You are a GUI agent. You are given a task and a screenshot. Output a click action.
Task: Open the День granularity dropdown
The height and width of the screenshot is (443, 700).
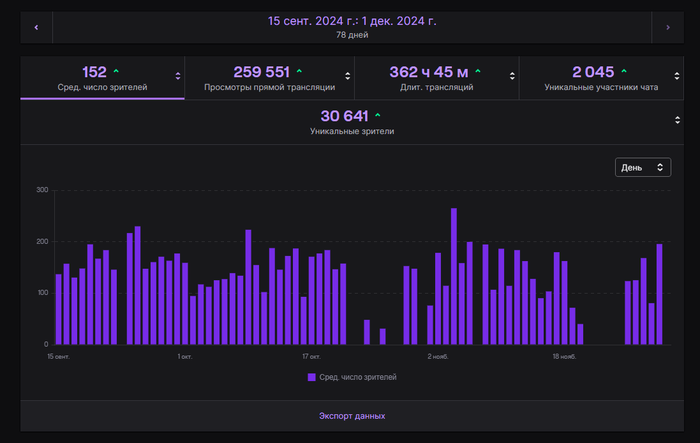point(643,167)
